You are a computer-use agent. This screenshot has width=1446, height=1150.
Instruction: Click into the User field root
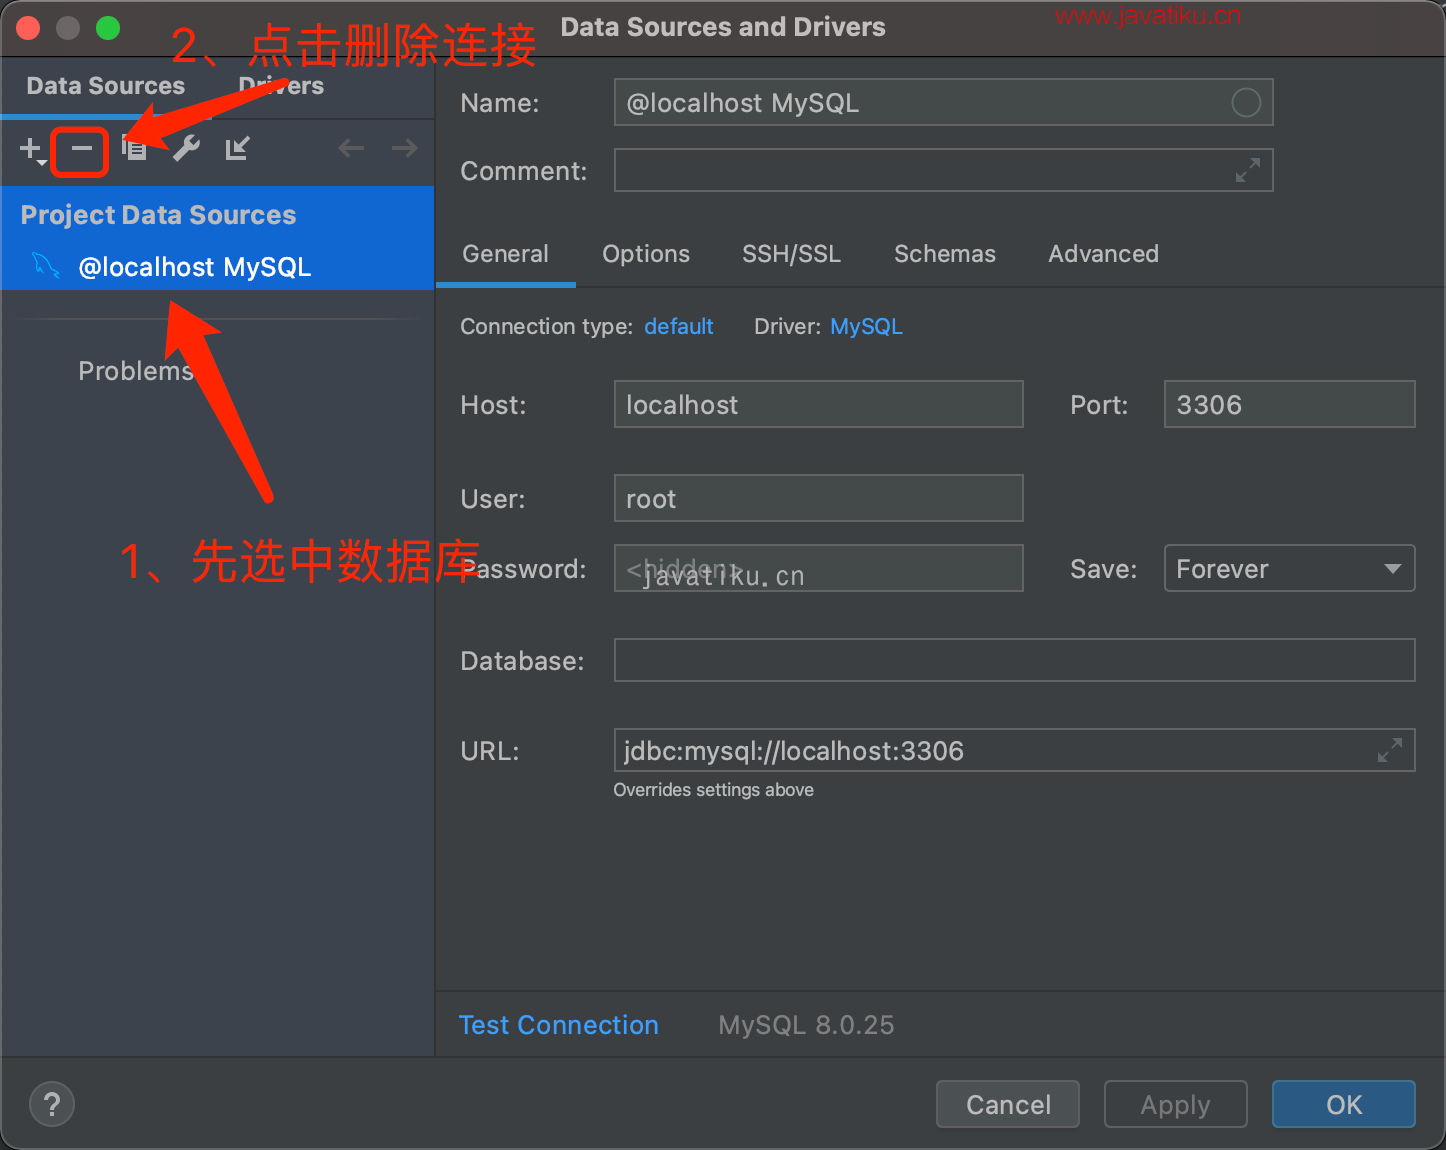[x=818, y=498]
